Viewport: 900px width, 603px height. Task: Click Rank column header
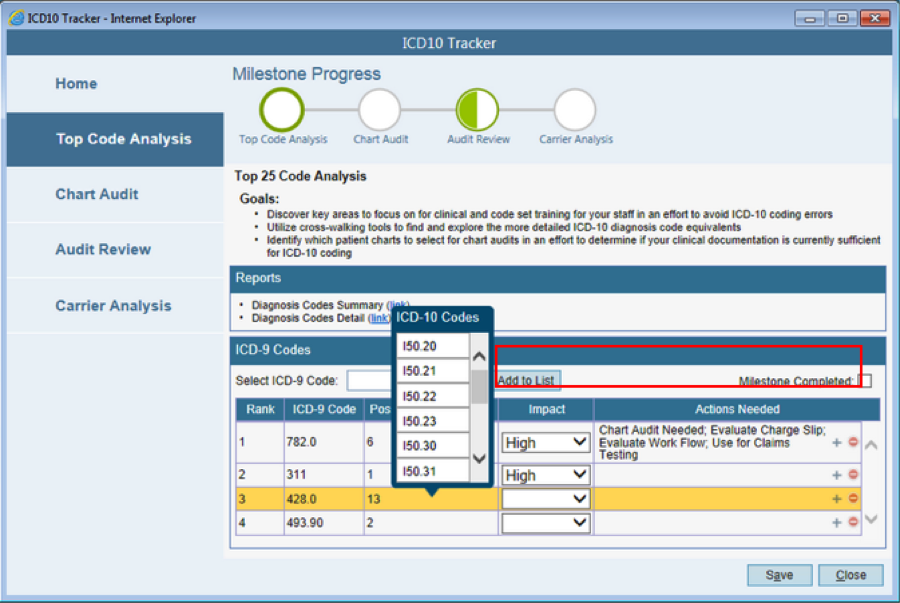coord(261,410)
